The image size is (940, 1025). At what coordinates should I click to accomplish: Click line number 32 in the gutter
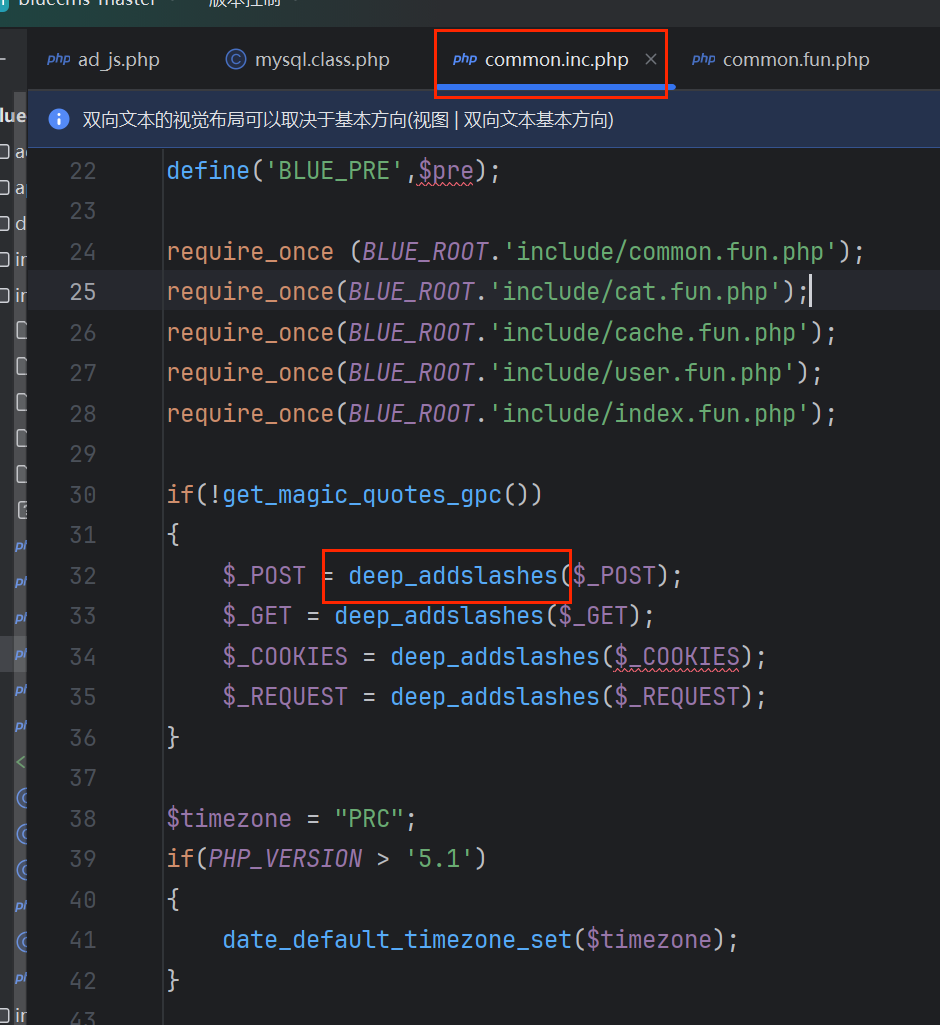(83, 576)
